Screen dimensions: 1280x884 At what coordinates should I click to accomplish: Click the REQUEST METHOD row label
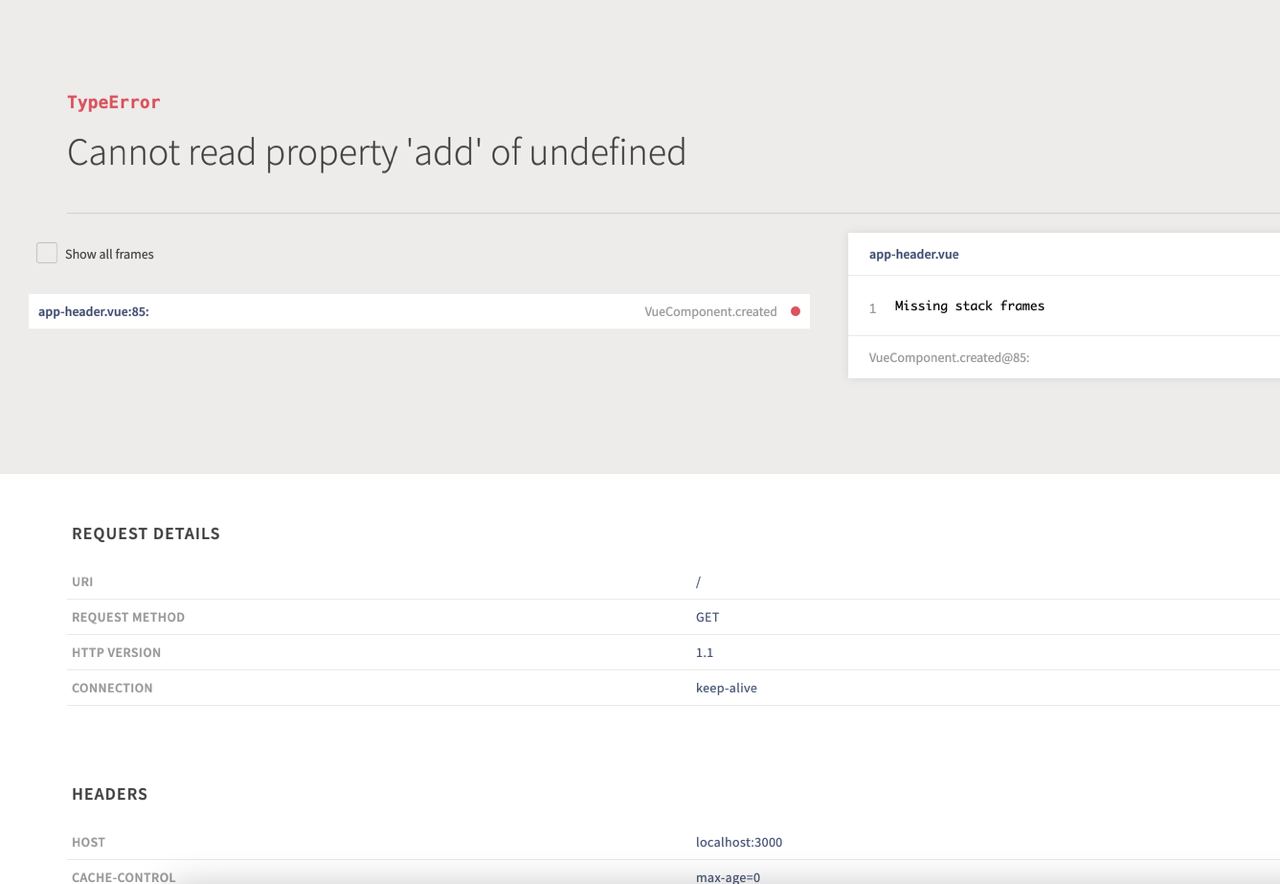pyautogui.click(x=128, y=617)
